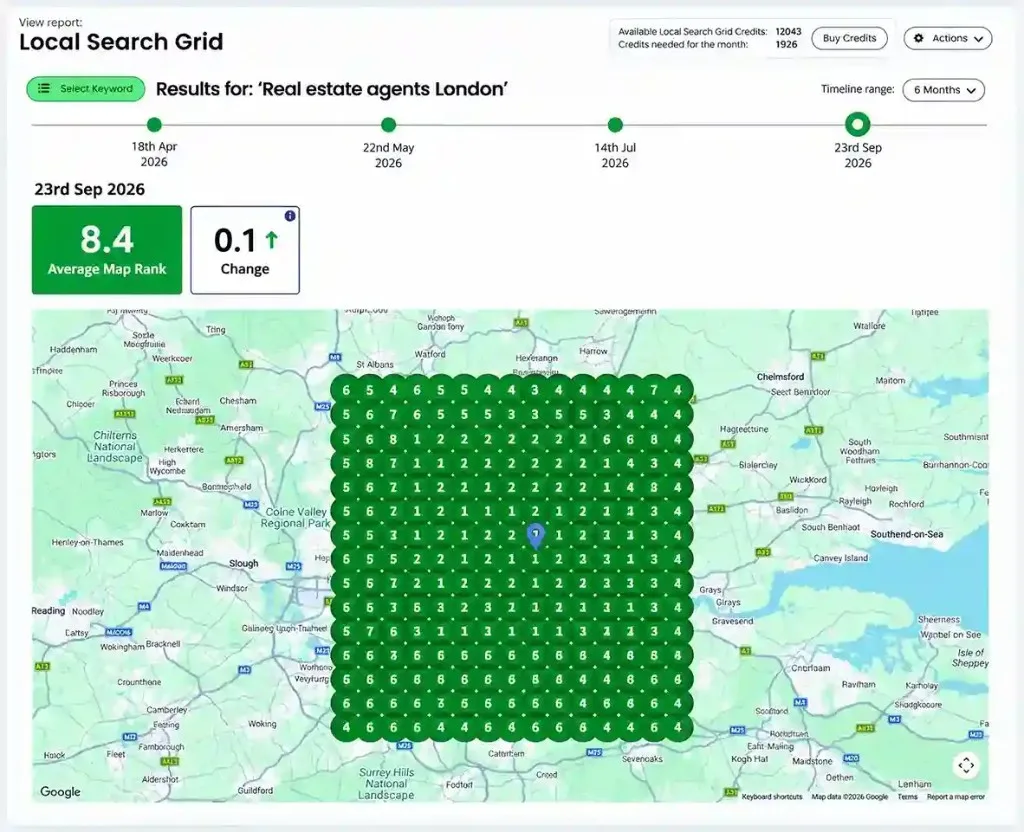Image resolution: width=1024 pixels, height=832 pixels.
Task: Click the Google logo on map
Action: tap(60, 792)
